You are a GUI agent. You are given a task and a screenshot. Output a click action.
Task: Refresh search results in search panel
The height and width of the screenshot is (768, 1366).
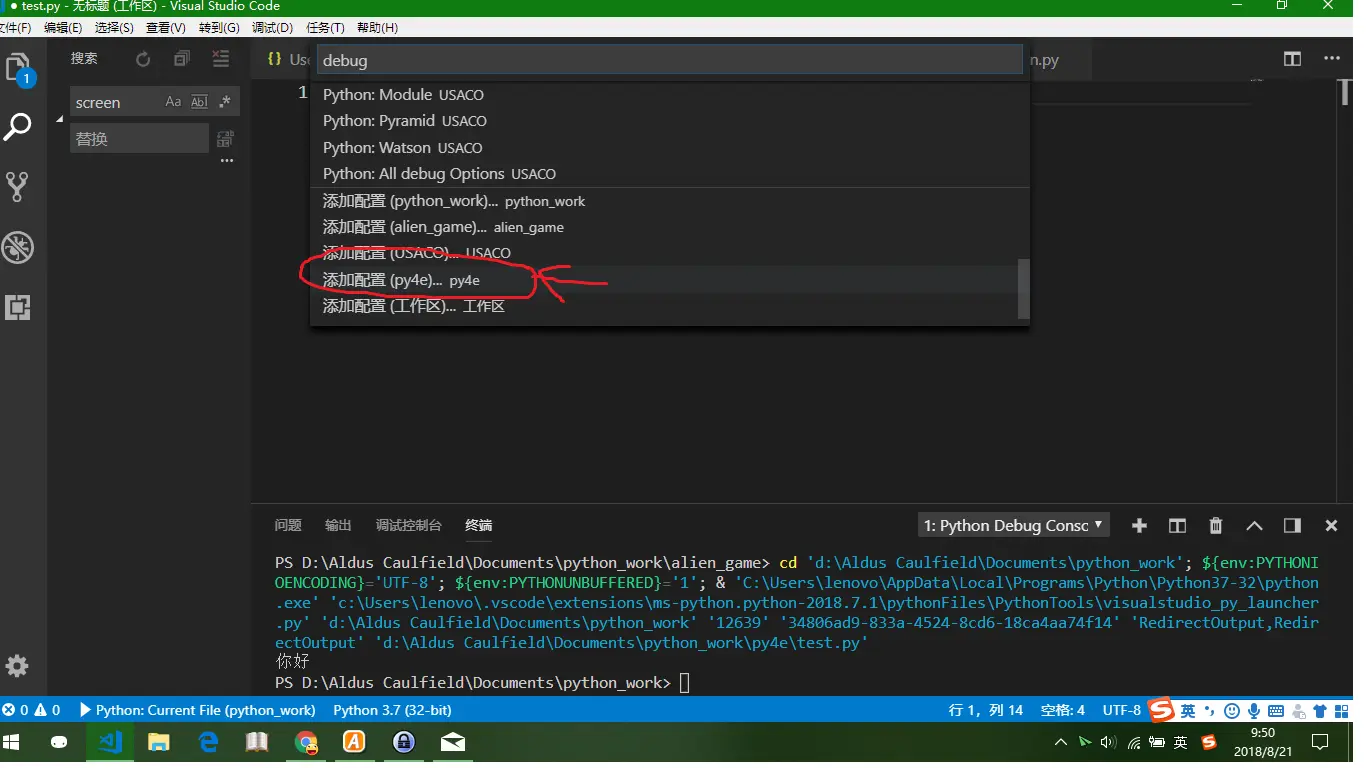click(x=143, y=59)
